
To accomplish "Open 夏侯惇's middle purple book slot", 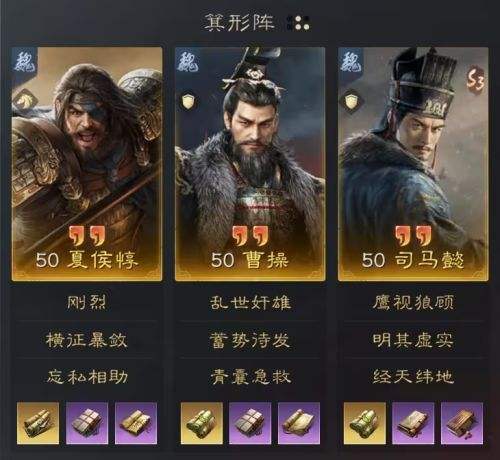I will point(87,423).
